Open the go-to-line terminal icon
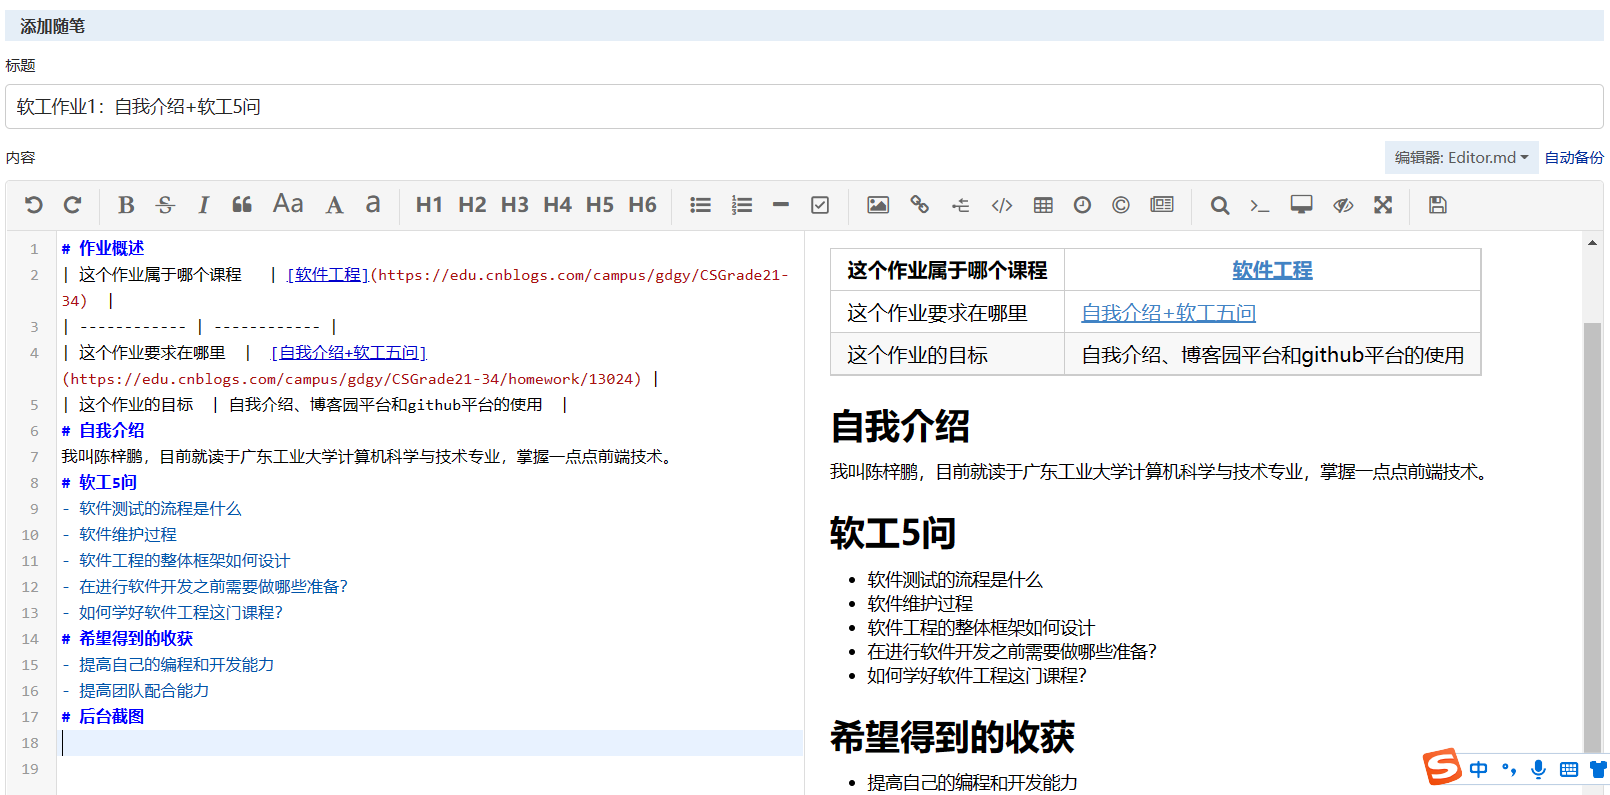 coord(1259,205)
